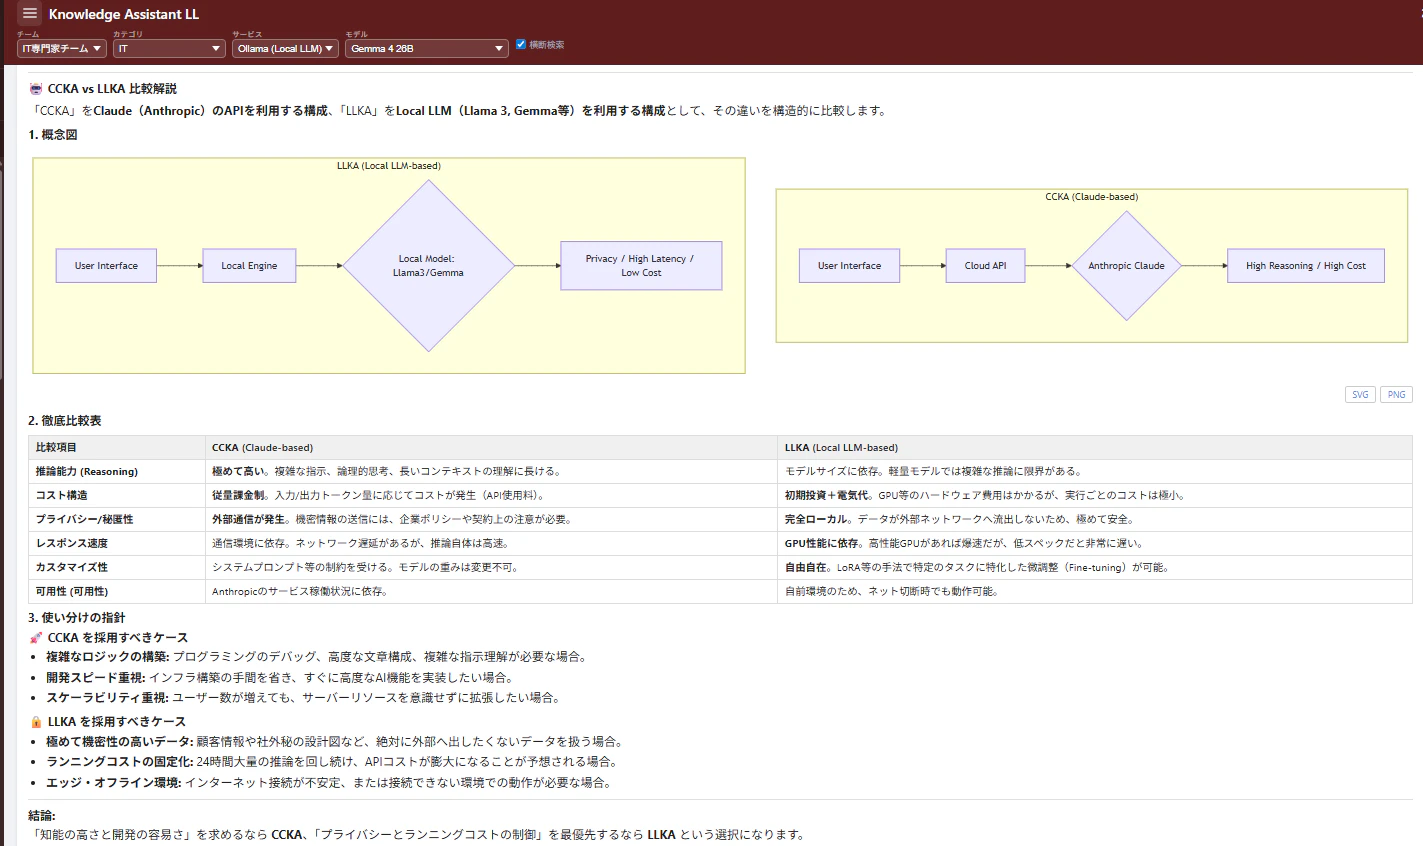Open the カテゴリ dropdown showing IT

(168, 48)
